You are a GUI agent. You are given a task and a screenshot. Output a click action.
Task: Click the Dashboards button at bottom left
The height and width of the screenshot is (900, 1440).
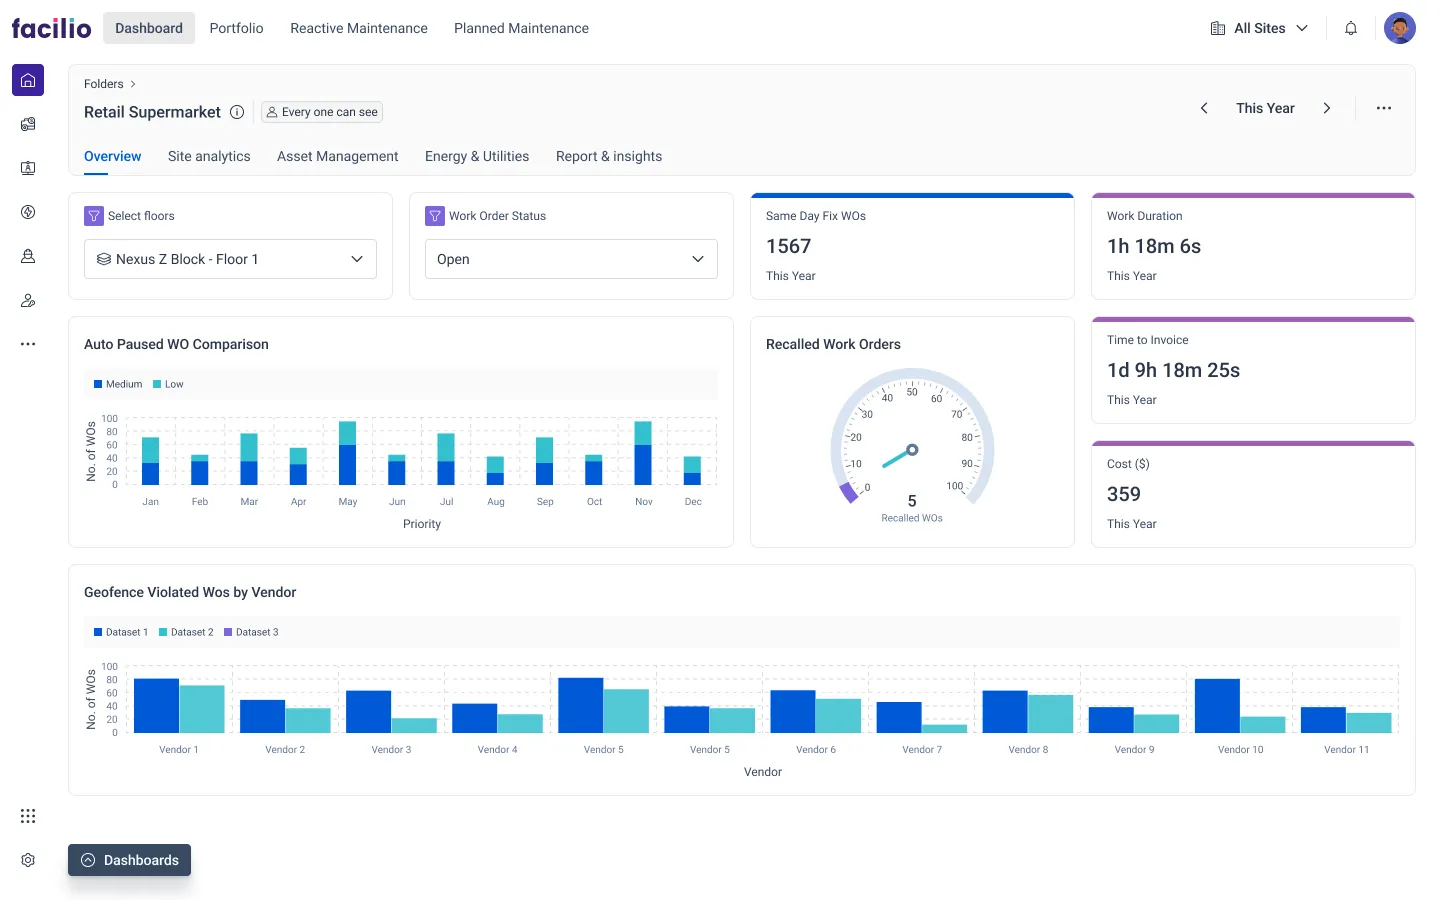[x=129, y=860]
